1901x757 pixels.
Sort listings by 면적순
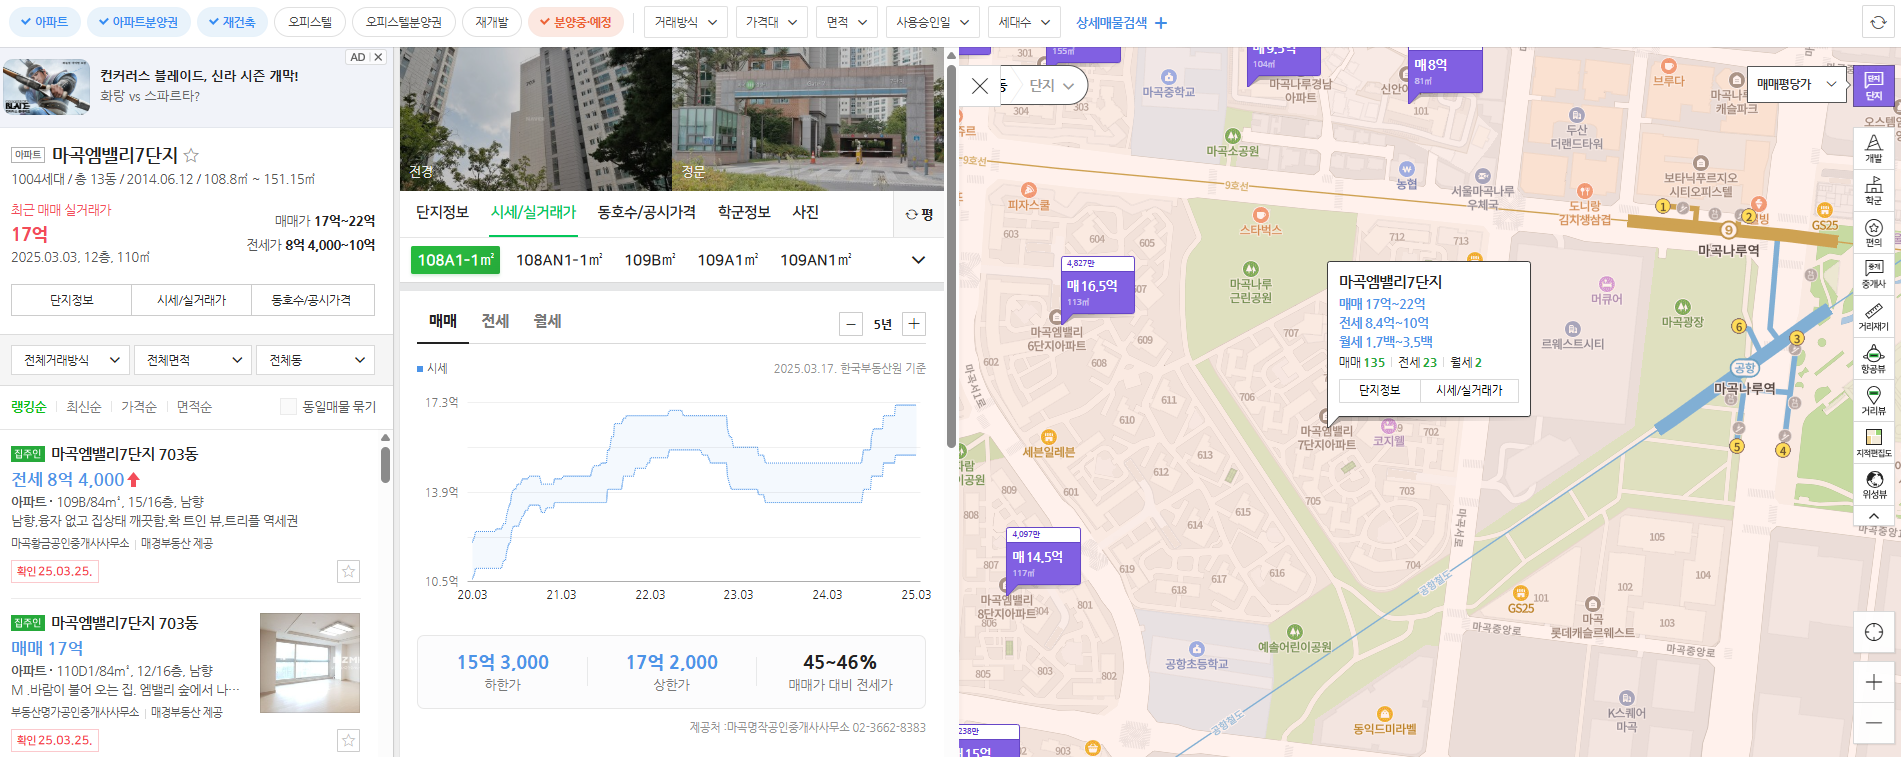pos(194,407)
